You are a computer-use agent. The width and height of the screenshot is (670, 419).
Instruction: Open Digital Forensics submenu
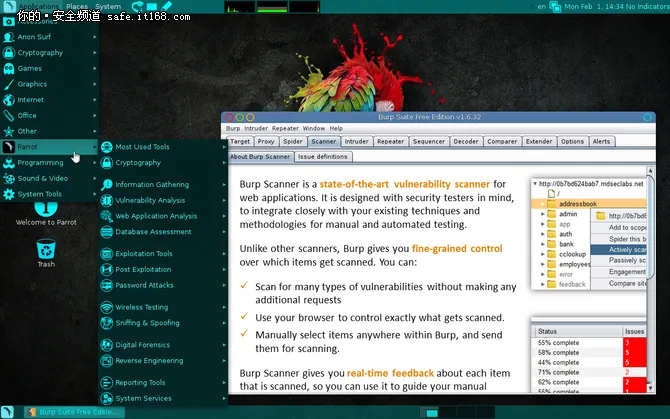(x=163, y=345)
